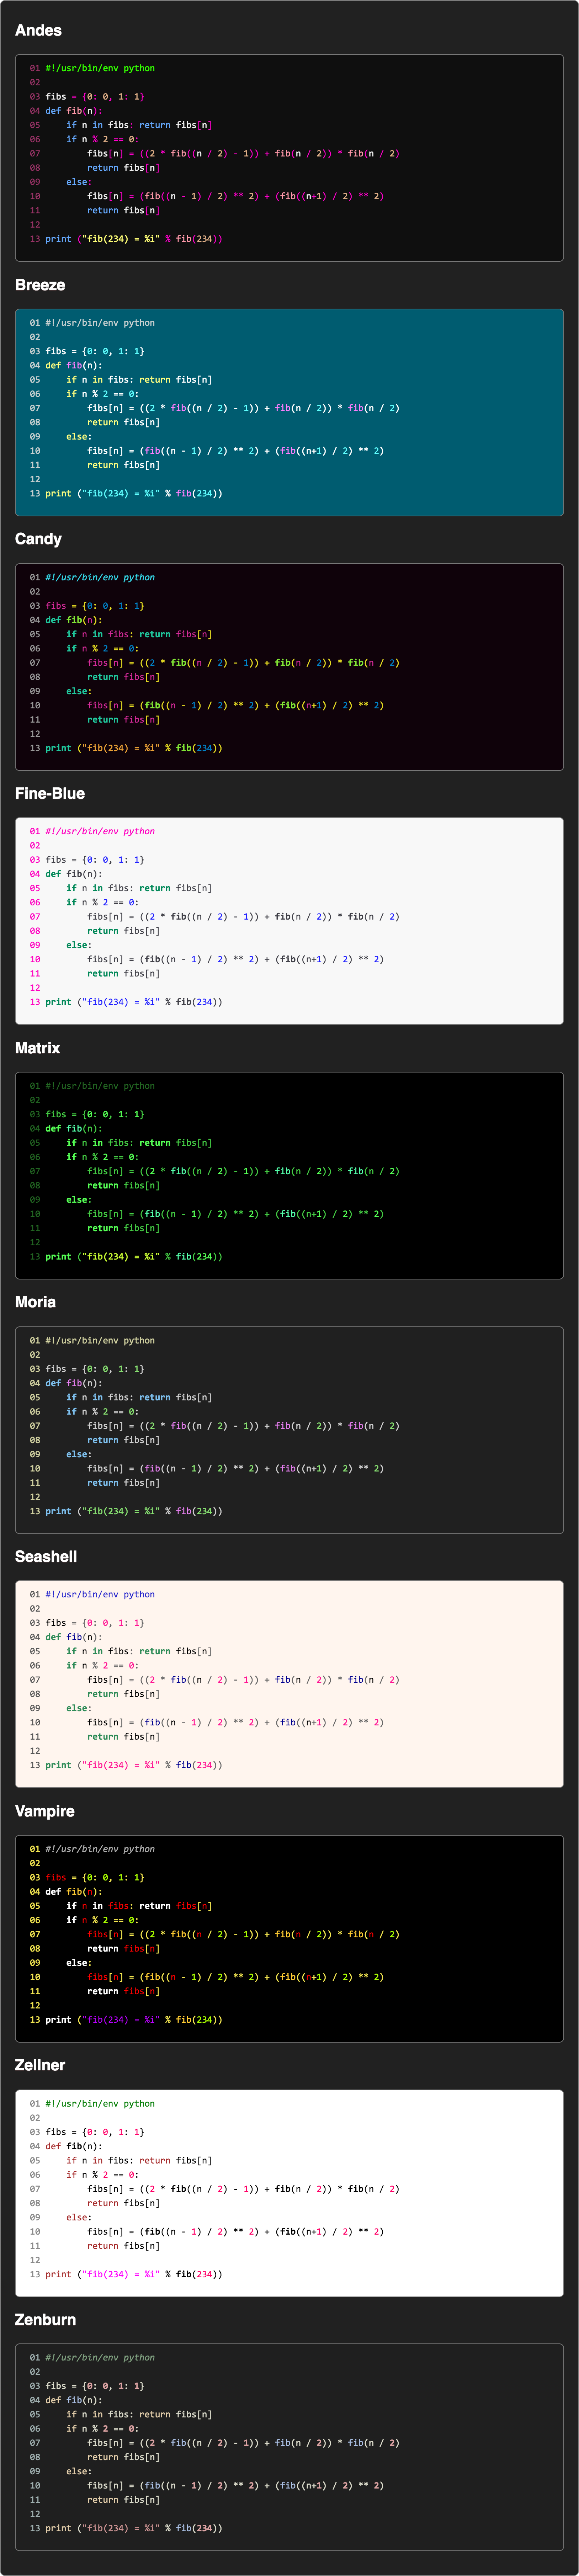This screenshot has height=2576, width=579.
Task: Click the print statement in the Candy sample
Action: point(134,748)
